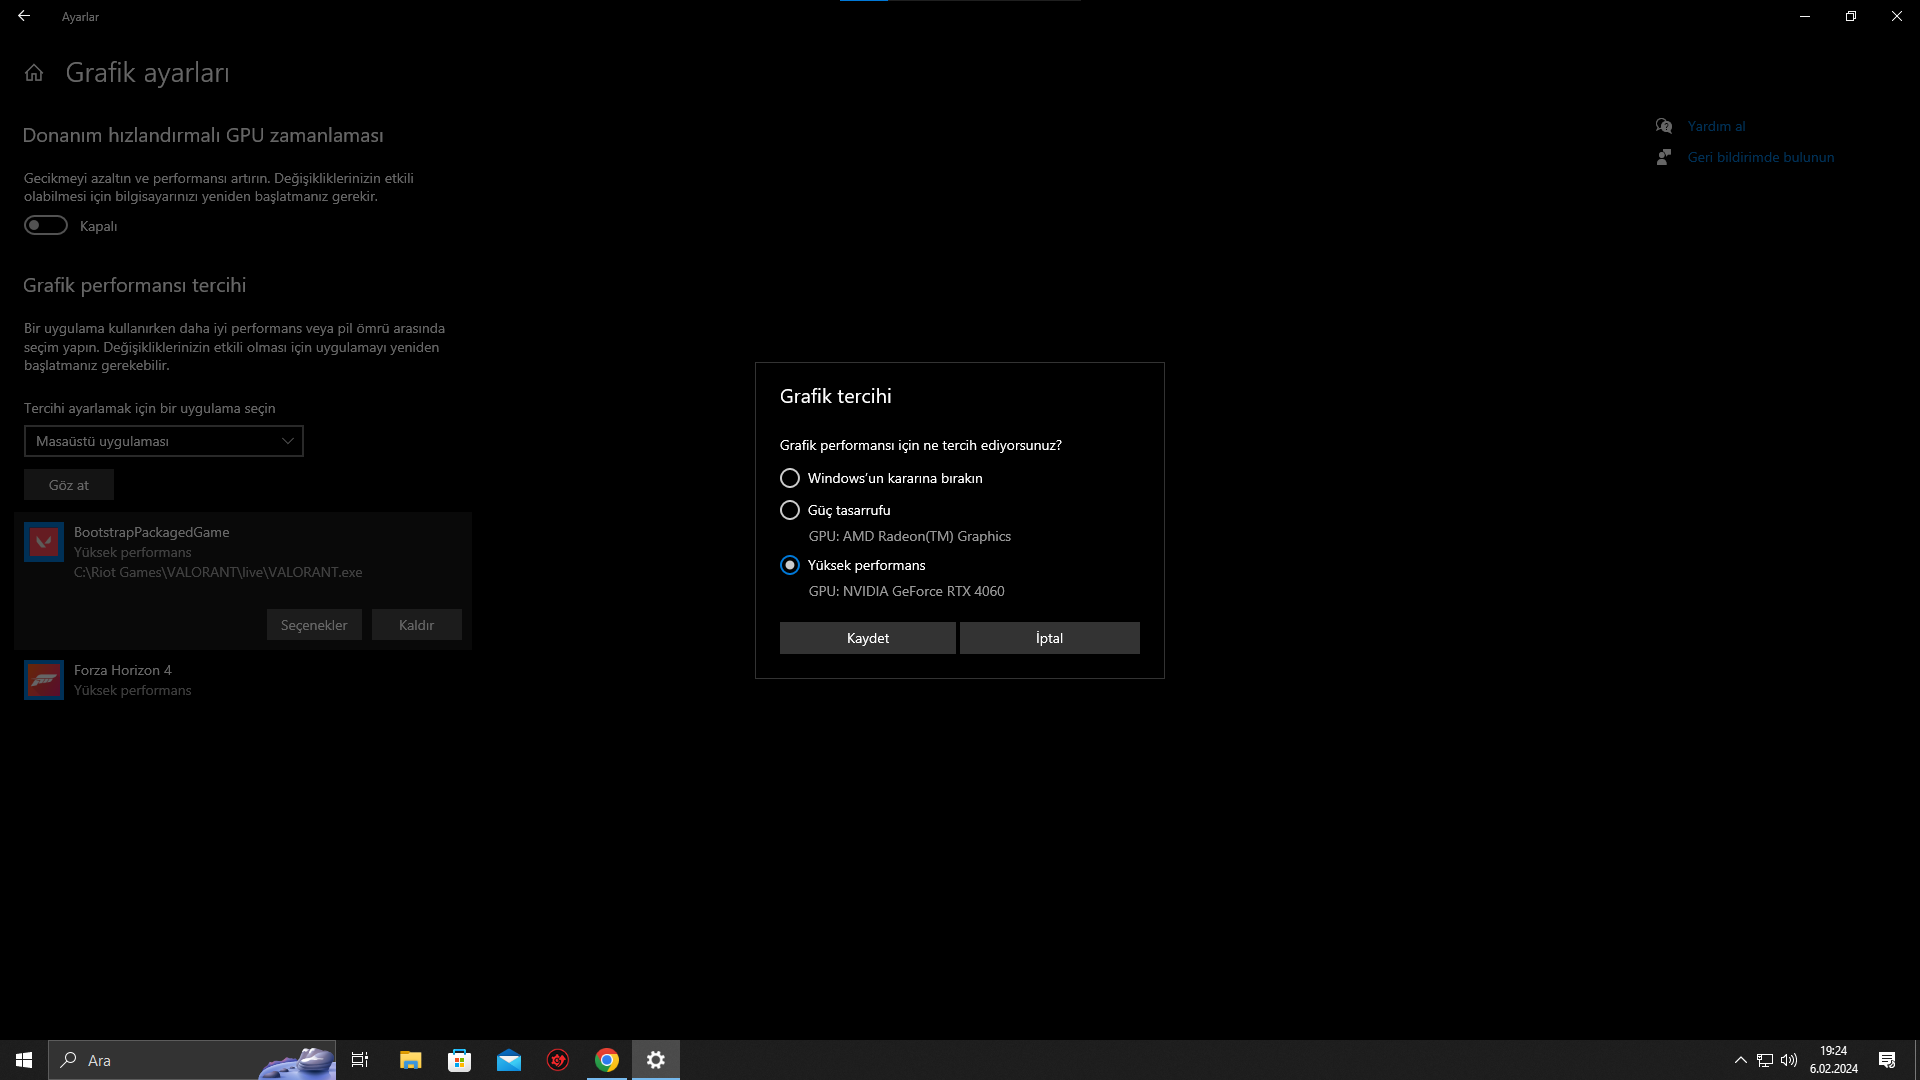Open the volume control tray icon

tap(1789, 1060)
